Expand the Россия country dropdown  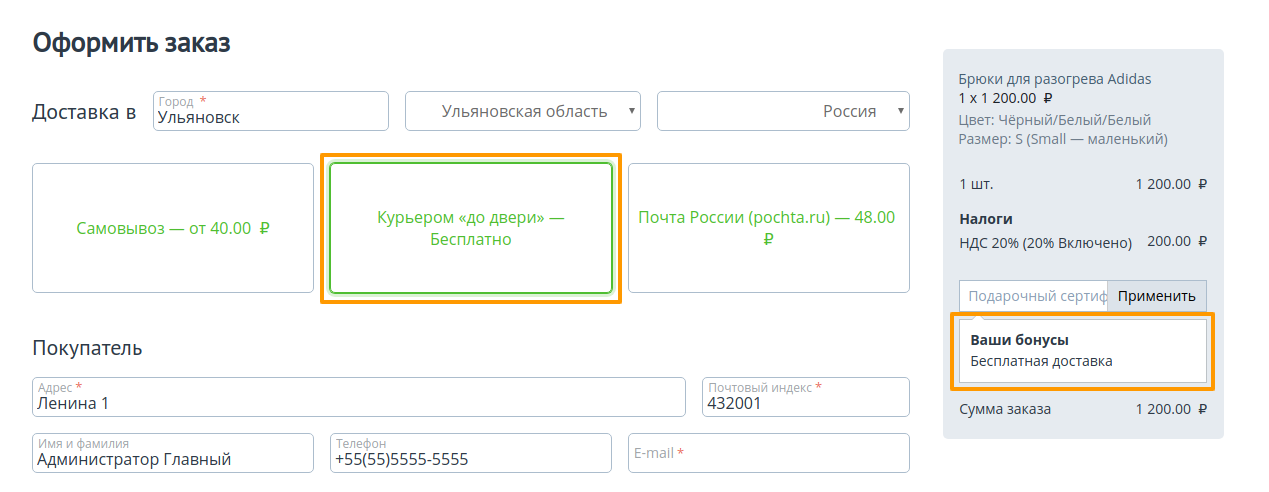coord(782,111)
